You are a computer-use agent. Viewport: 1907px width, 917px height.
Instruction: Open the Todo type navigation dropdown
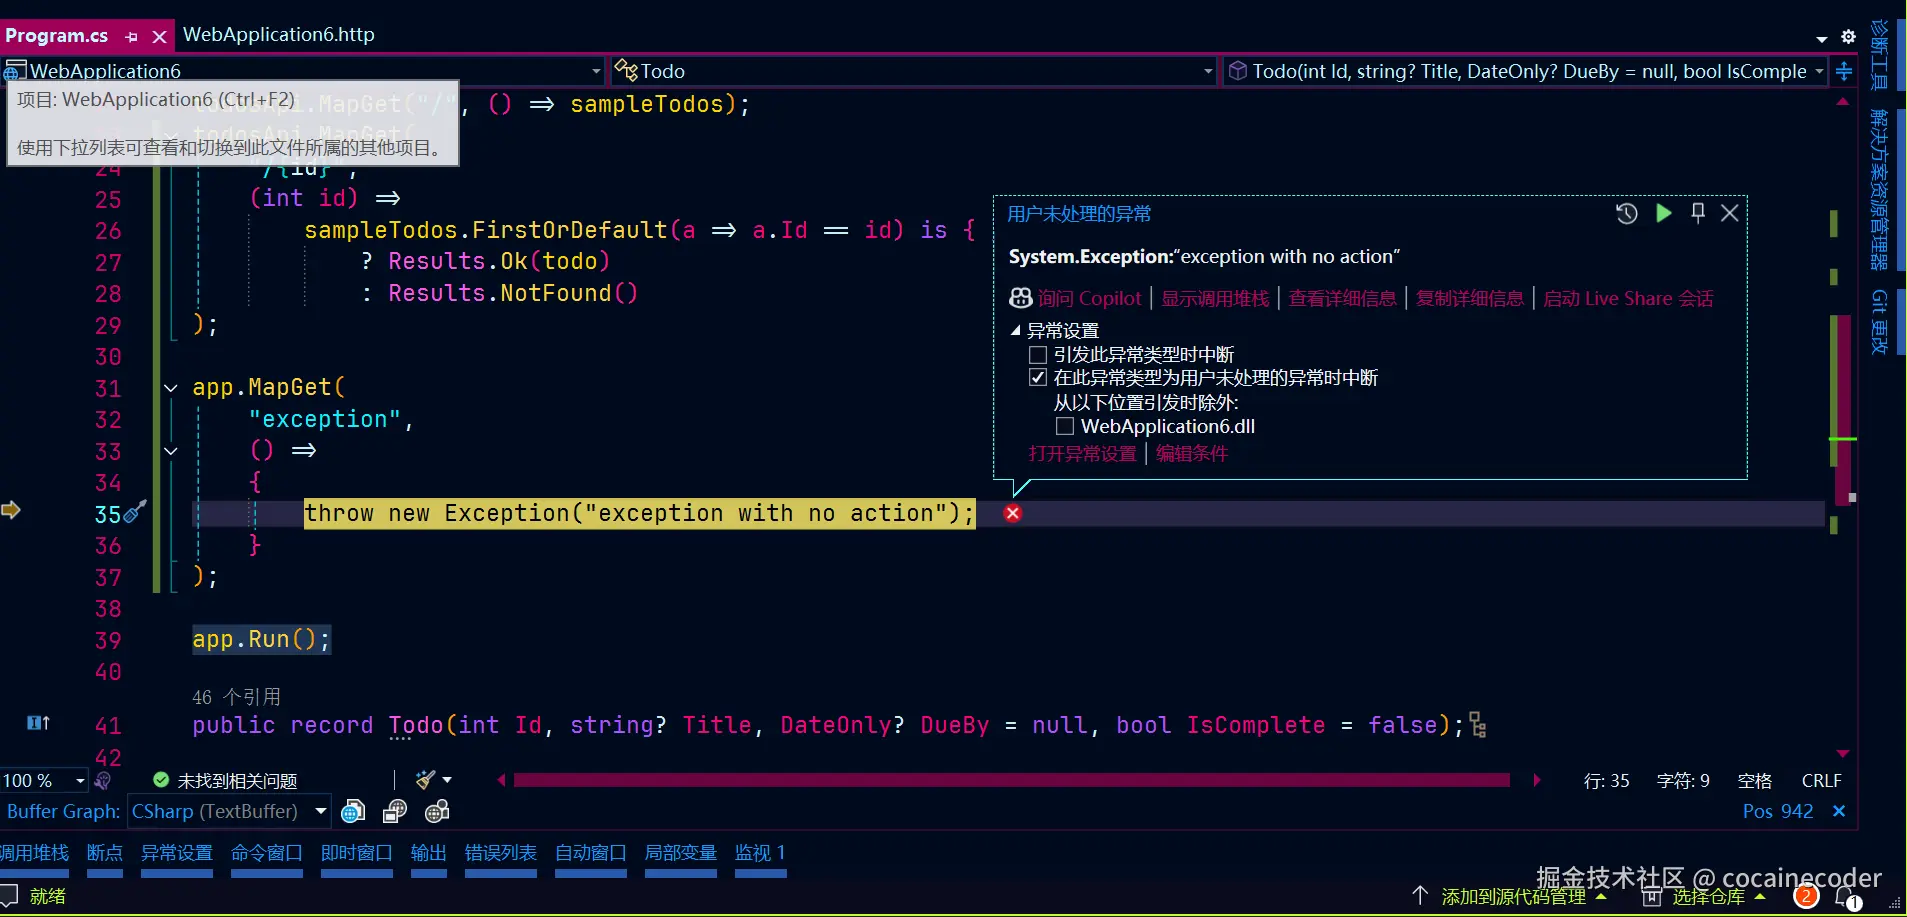pyautogui.click(x=1208, y=72)
